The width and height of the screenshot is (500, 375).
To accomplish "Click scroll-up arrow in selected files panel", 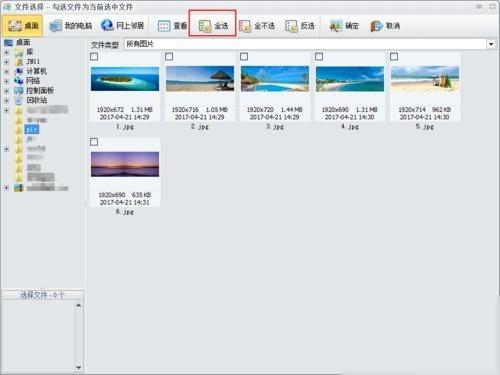I will point(79,305).
